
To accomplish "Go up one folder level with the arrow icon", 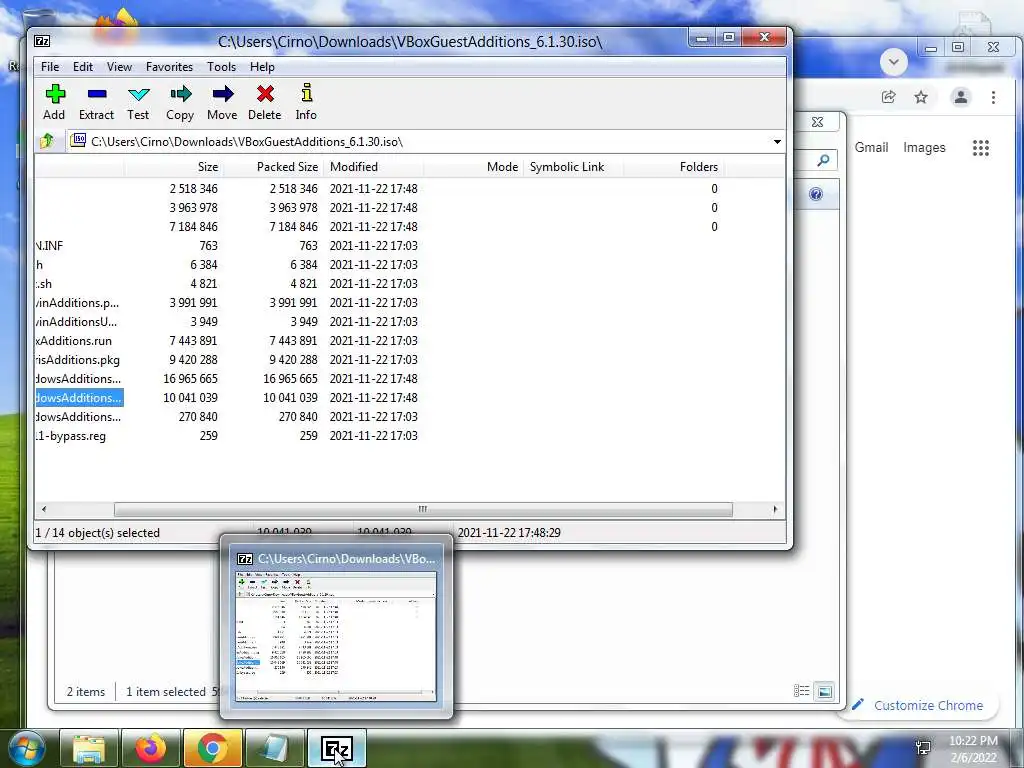I will [47, 141].
